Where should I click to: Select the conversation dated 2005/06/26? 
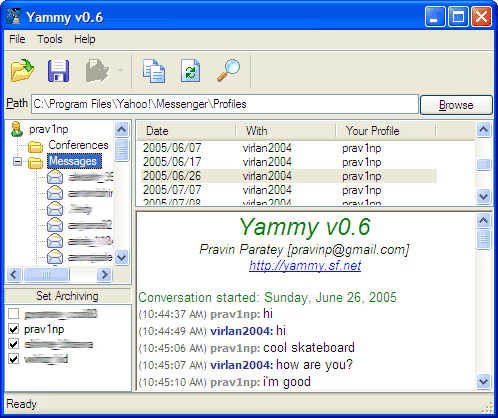tap(289, 176)
